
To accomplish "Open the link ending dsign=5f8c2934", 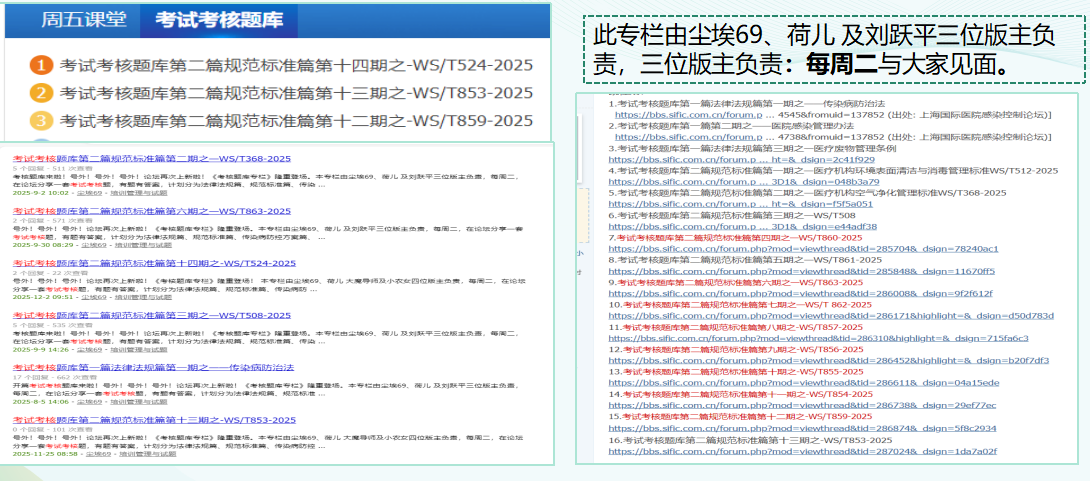I will pyautogui.click(x=802, y=427).
